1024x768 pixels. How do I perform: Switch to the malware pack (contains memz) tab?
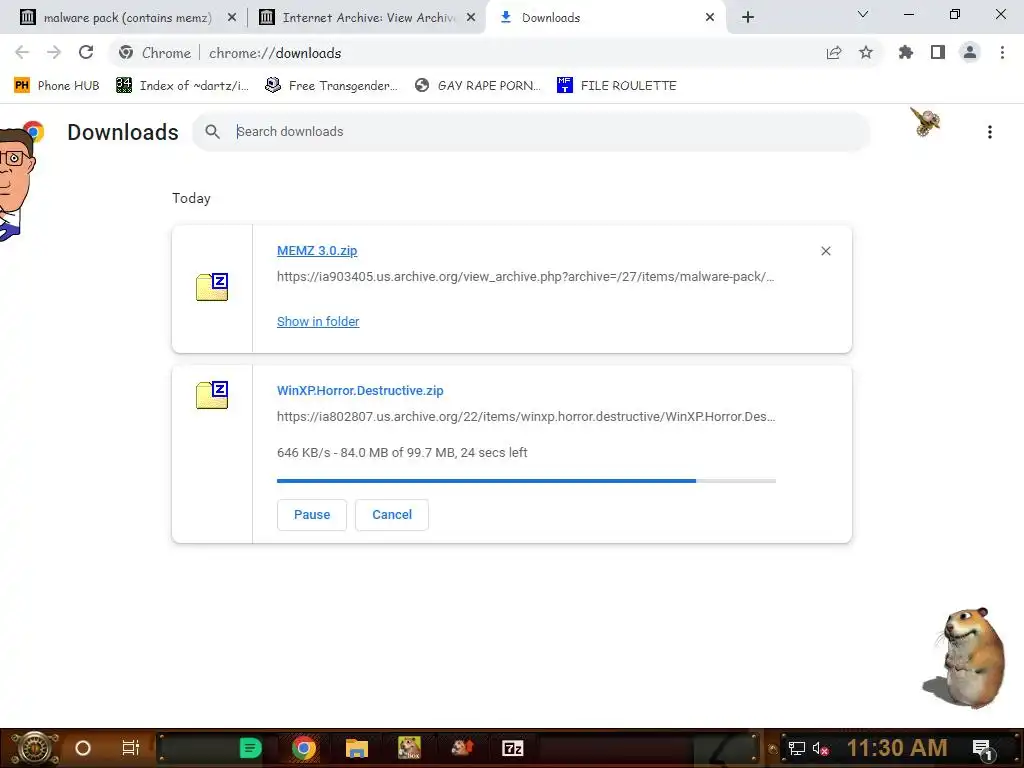[127, 18]
